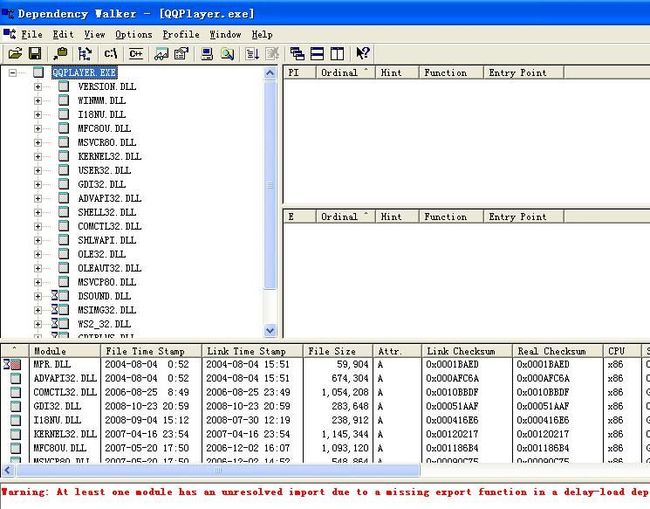Viewport: 650px width, 509px height.
Task: Click the app icon left of File menu
Action: 10,34
